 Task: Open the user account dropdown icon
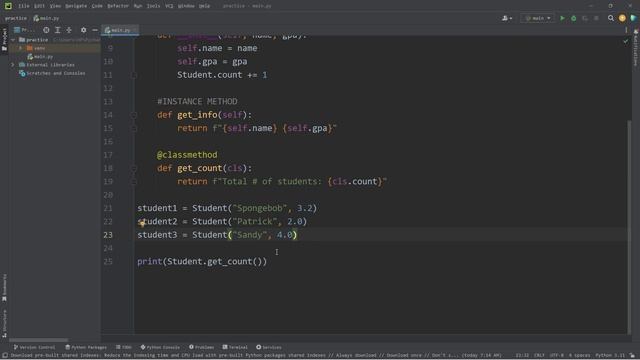pyautogui.click(x=507, y=18)
